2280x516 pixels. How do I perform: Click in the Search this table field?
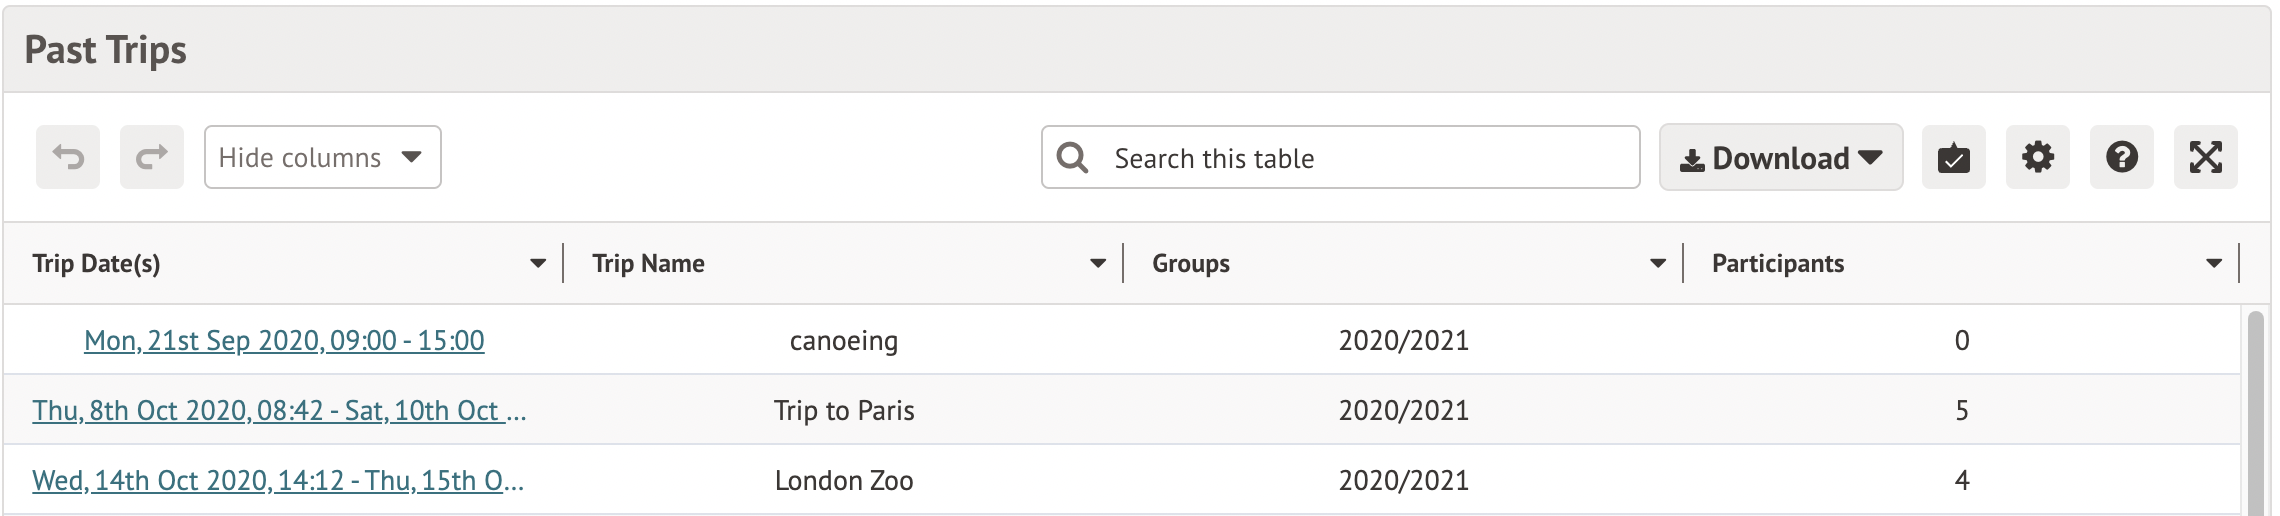coord(1360,158)
